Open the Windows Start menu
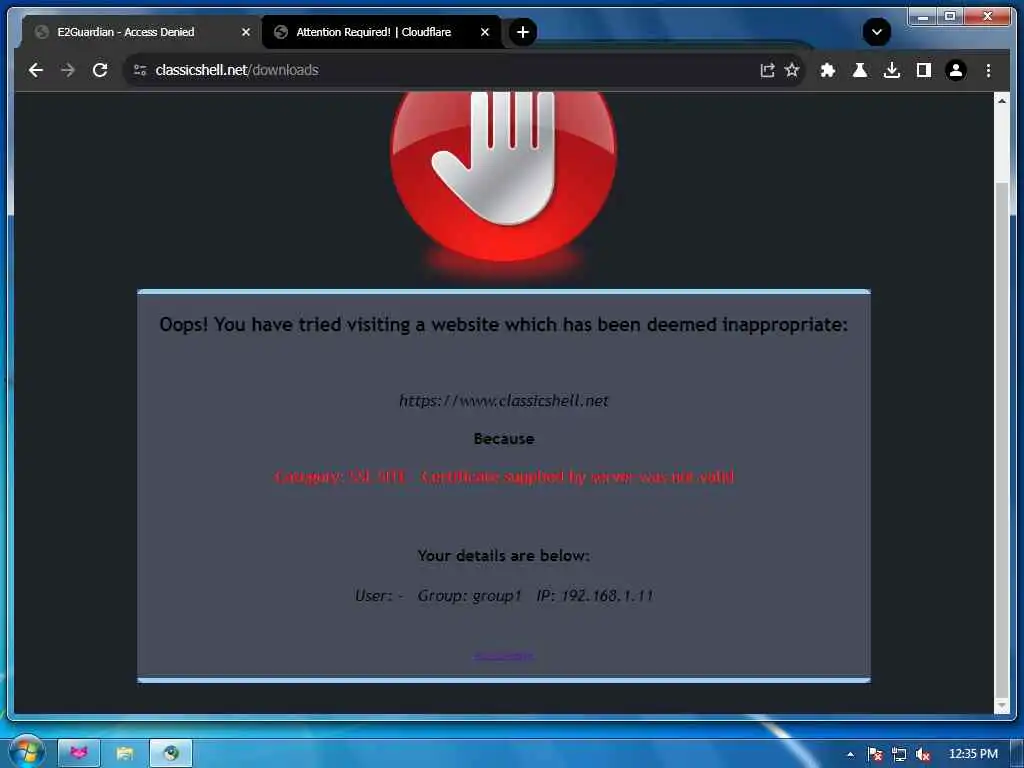Image resolution: width=1024 pixels, height=768 pixels. tap(26, 752)
